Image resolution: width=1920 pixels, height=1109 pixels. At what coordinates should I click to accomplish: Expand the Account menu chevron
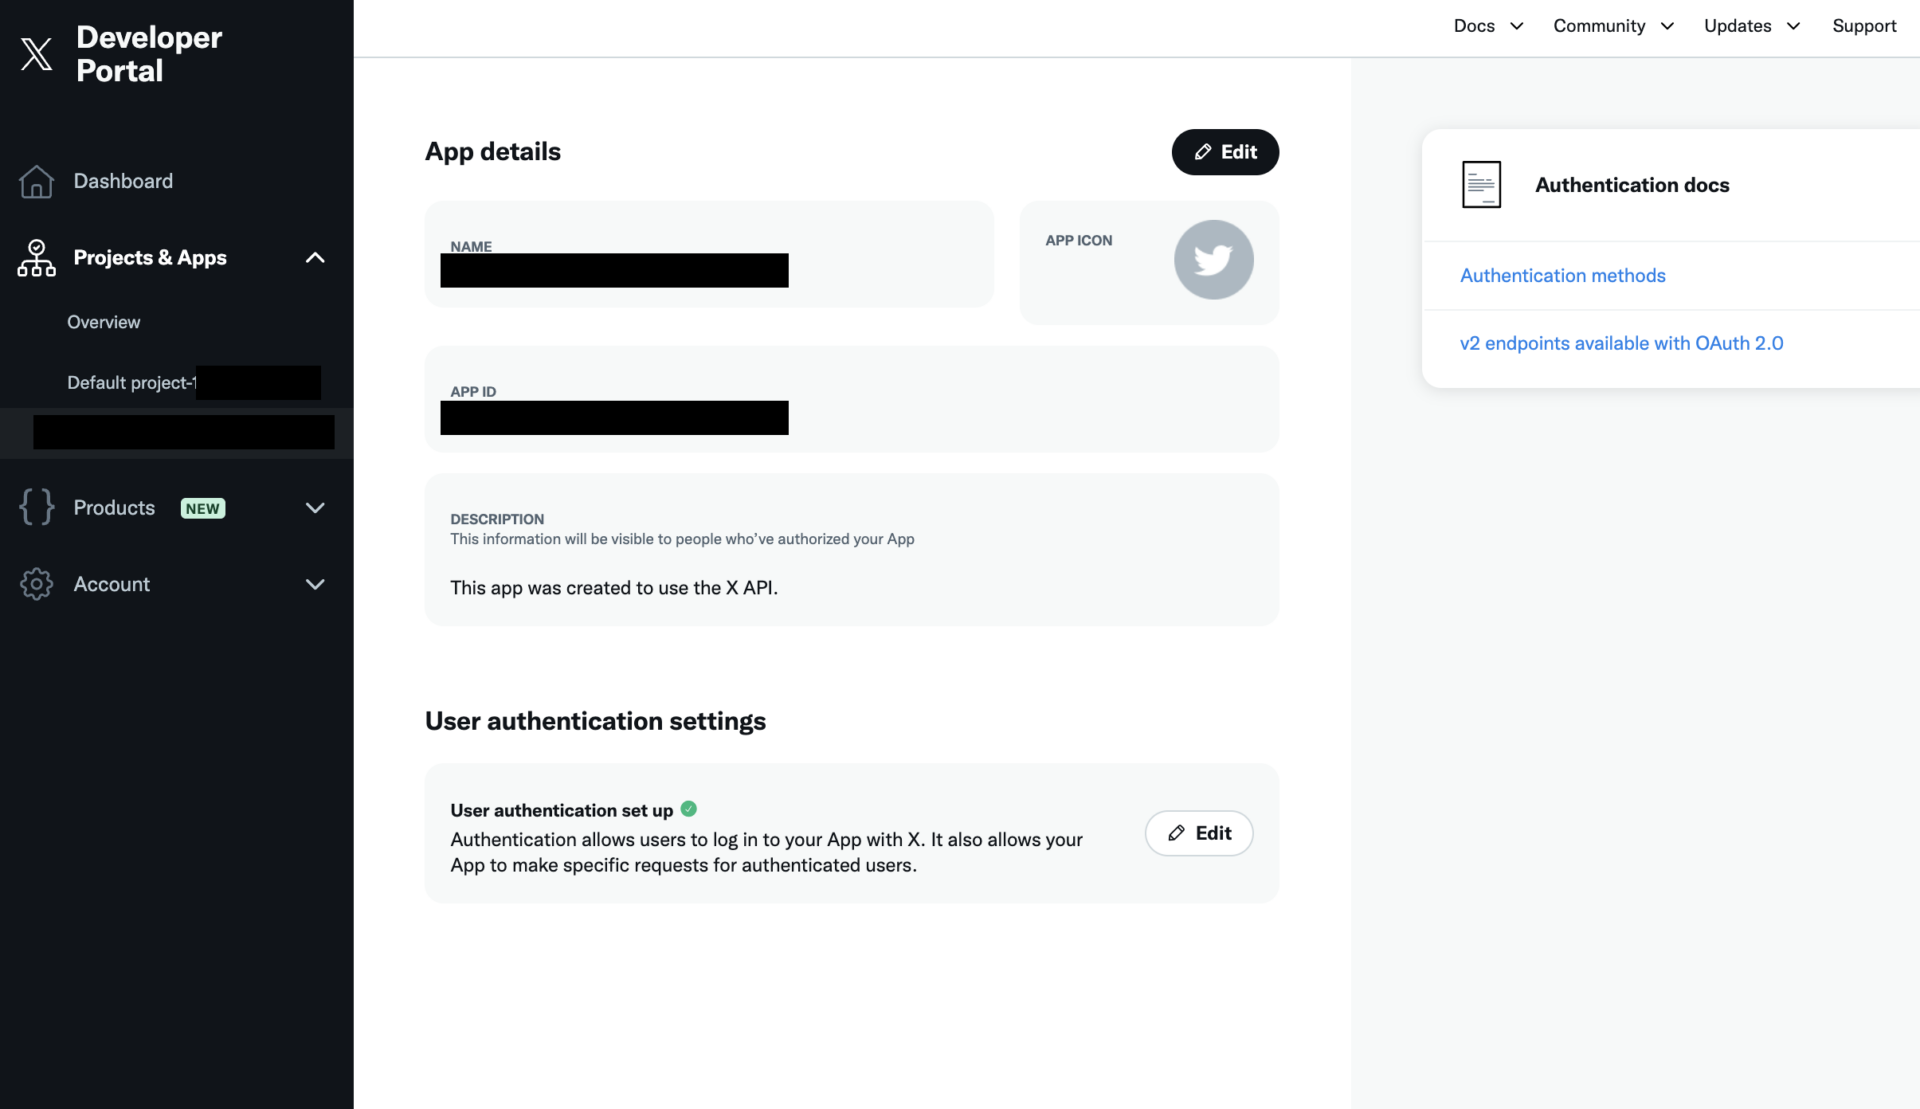click(x=315, y=584)
